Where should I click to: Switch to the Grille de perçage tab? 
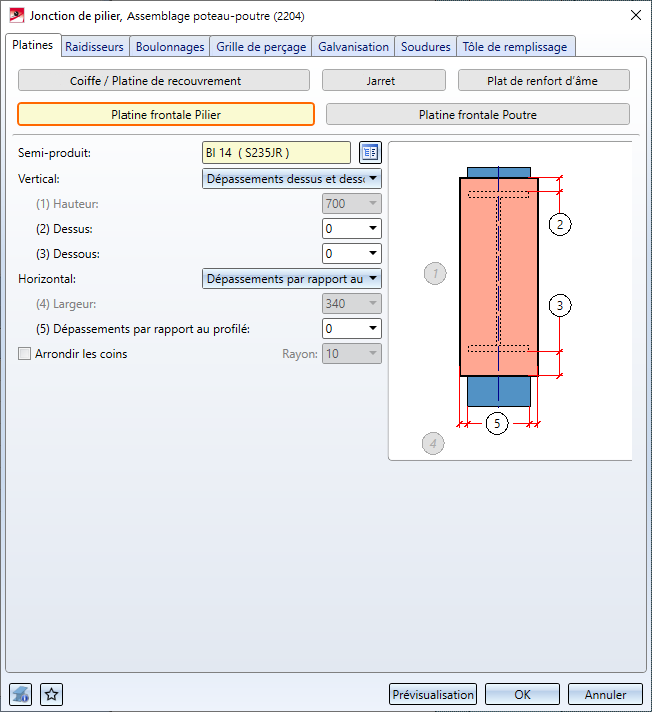[x=261, y=47]
